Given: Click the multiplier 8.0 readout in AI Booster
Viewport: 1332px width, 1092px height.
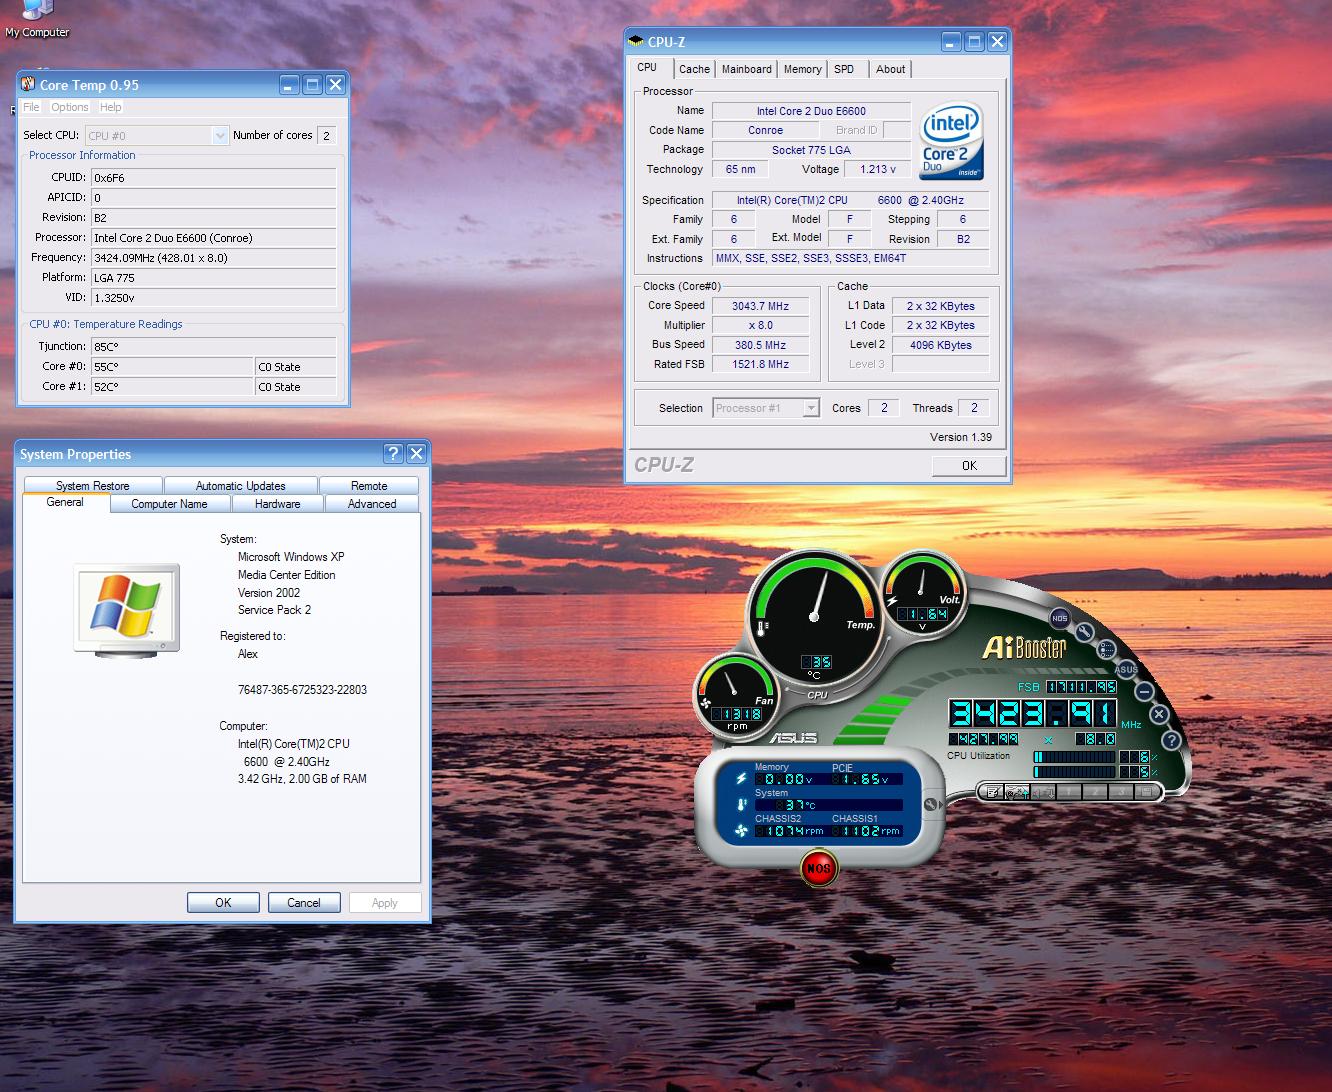Looking at the screenshot, I should pyautogui.click(x=1096, y=739).
